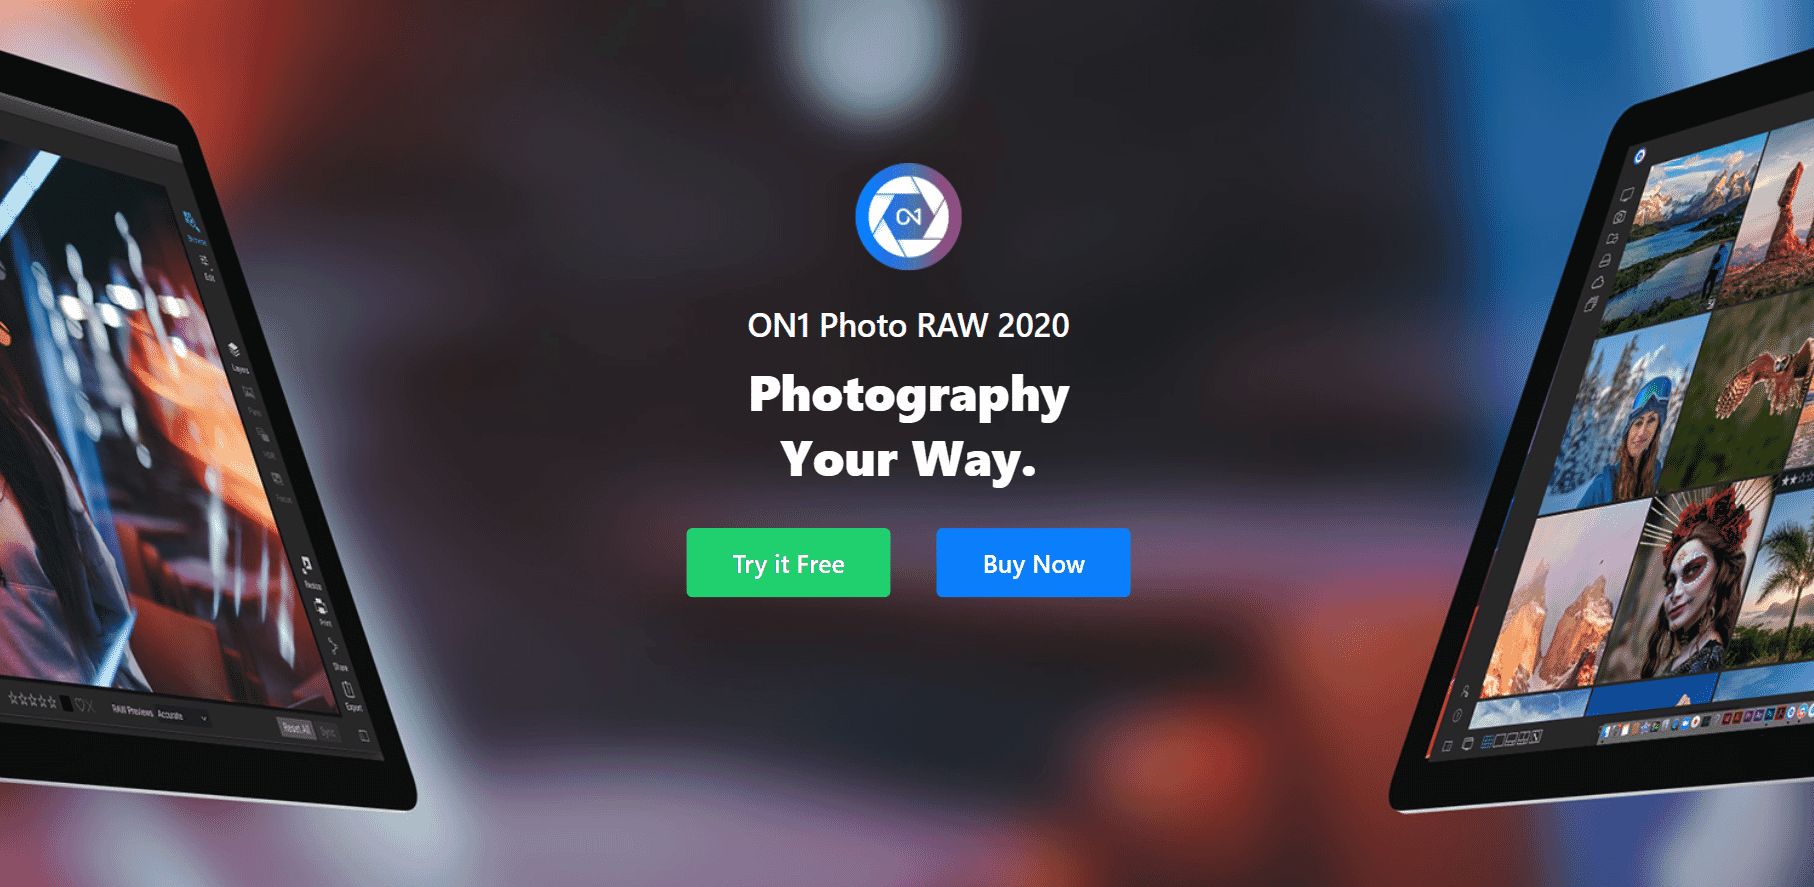Open the cloud source icon in browser sidebar
This screenshot has height=887, width=1814.
[1598, 282]
